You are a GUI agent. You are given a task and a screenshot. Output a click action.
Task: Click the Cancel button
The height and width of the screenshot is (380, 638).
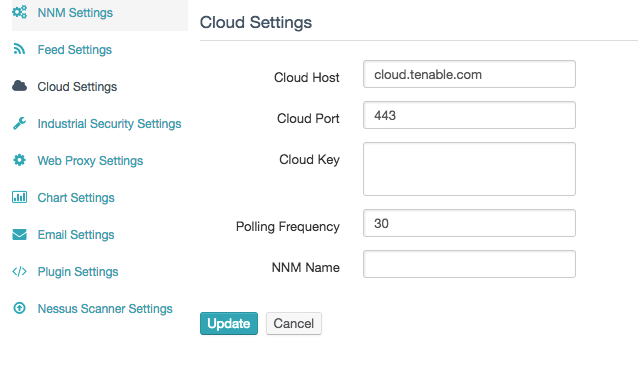click(294, 323)
